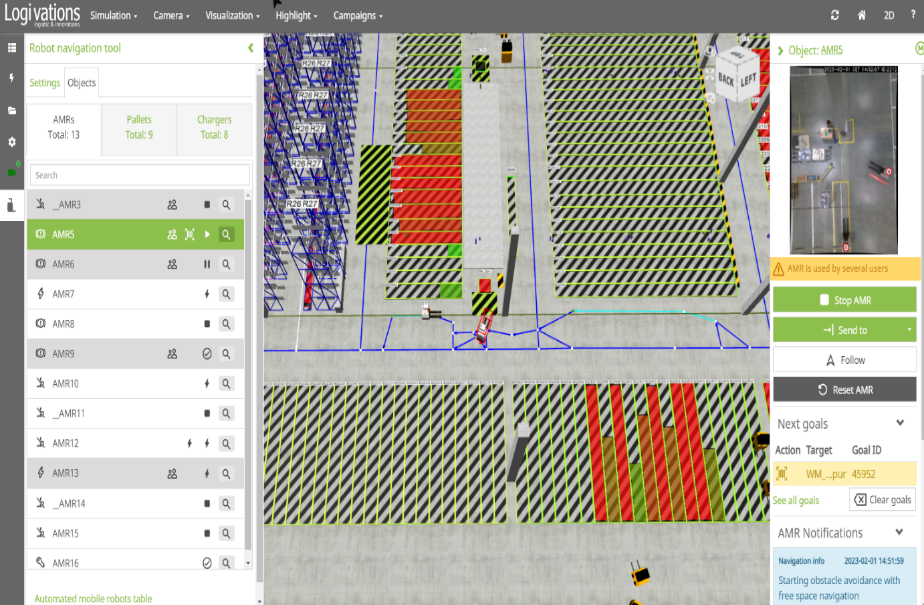Locate AMR9 with magnifier icon
The image size is (924, 605).
(x=226, y=354)
